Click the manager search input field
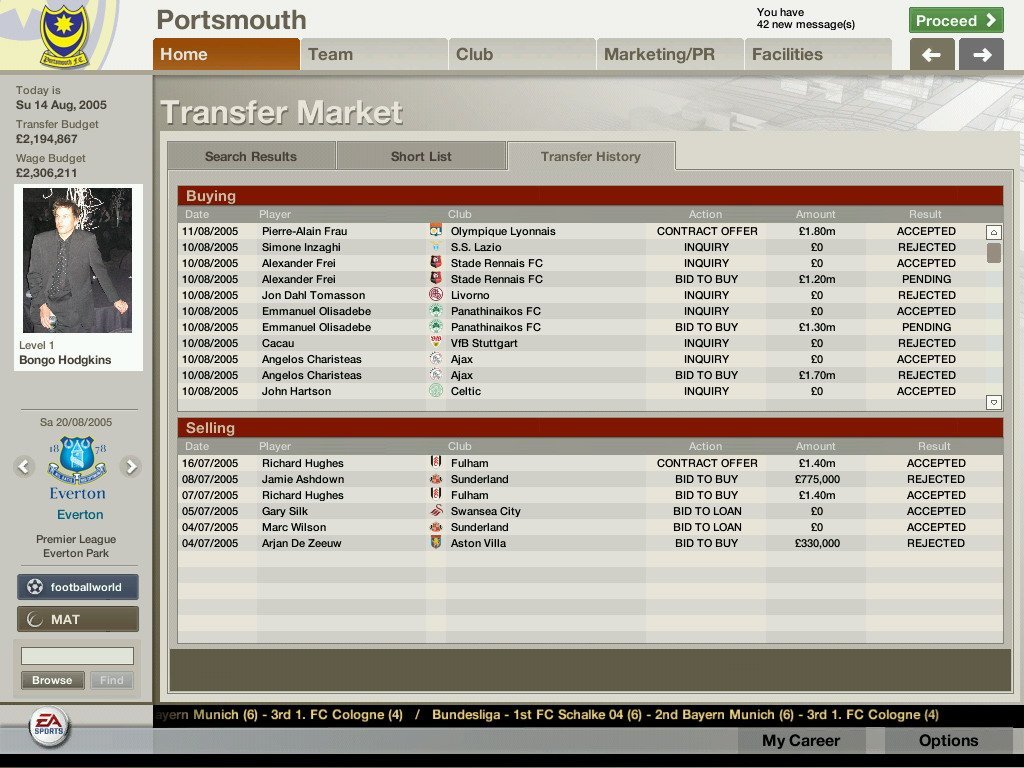 click(x=77, y=656)
